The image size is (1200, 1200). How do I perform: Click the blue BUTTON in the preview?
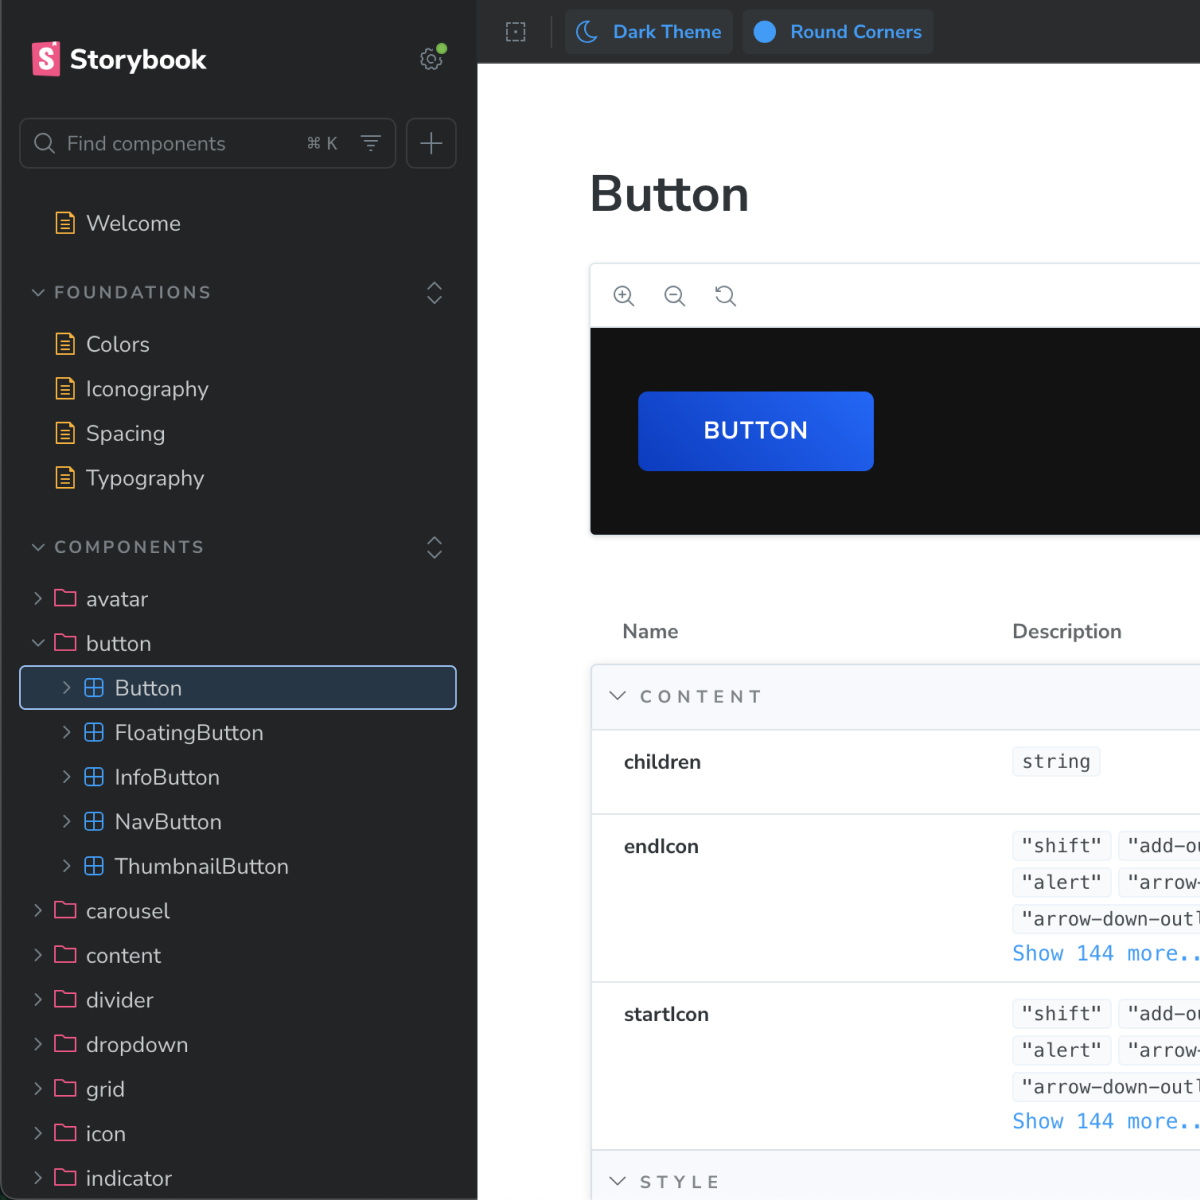756,431
